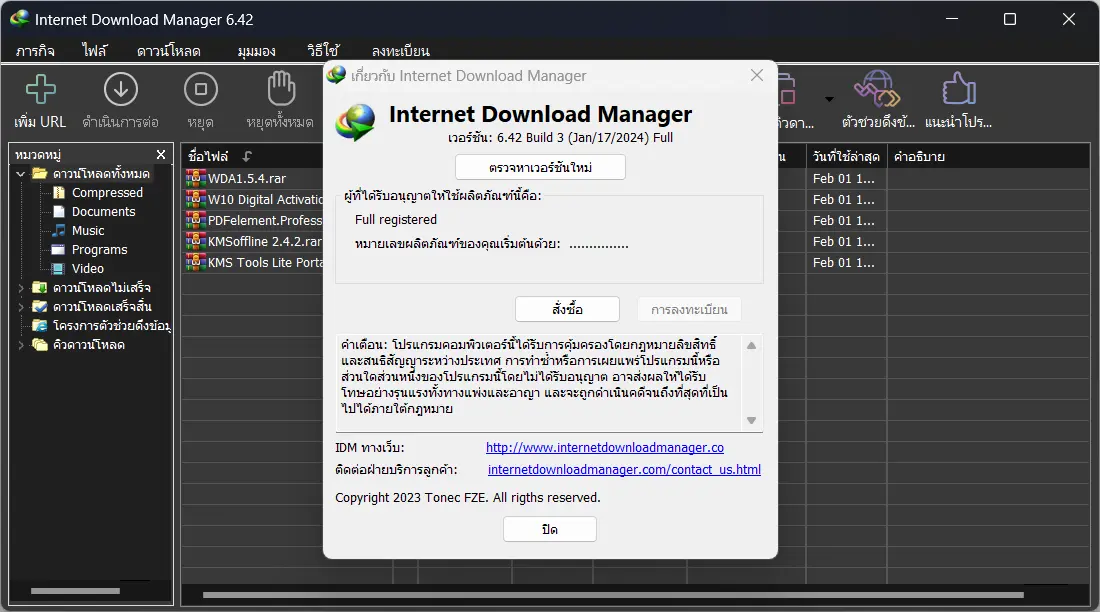
Task: Expand the unfinished downloads tree node
Action: 20,288
